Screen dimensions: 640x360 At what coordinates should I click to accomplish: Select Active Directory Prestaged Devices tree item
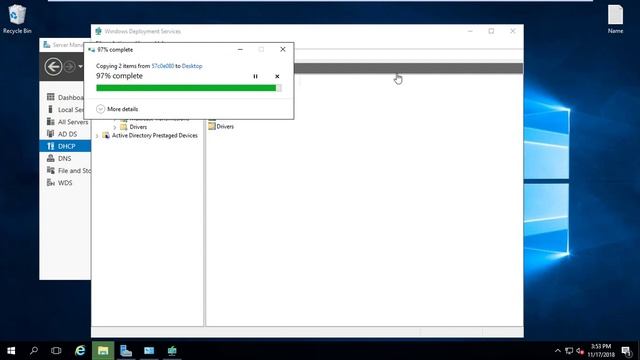pos(155,136)
